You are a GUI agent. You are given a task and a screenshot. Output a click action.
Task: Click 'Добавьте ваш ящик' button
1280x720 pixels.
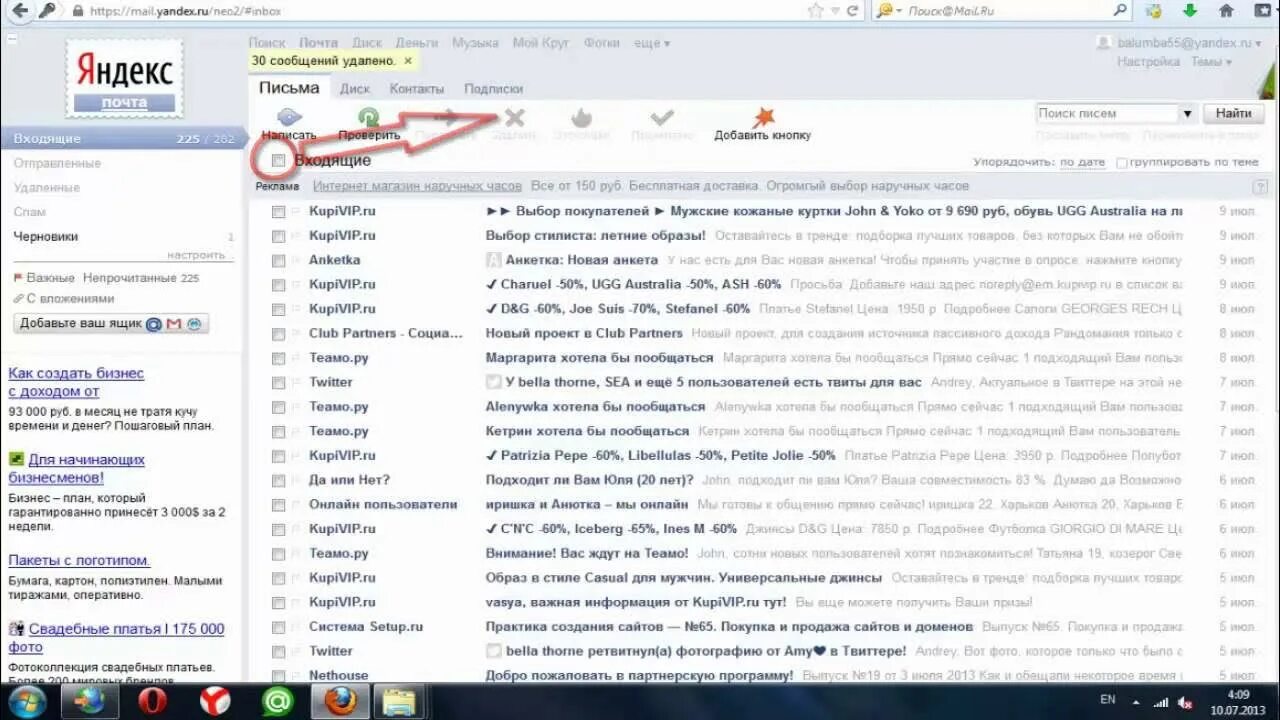tap(111, 324)
